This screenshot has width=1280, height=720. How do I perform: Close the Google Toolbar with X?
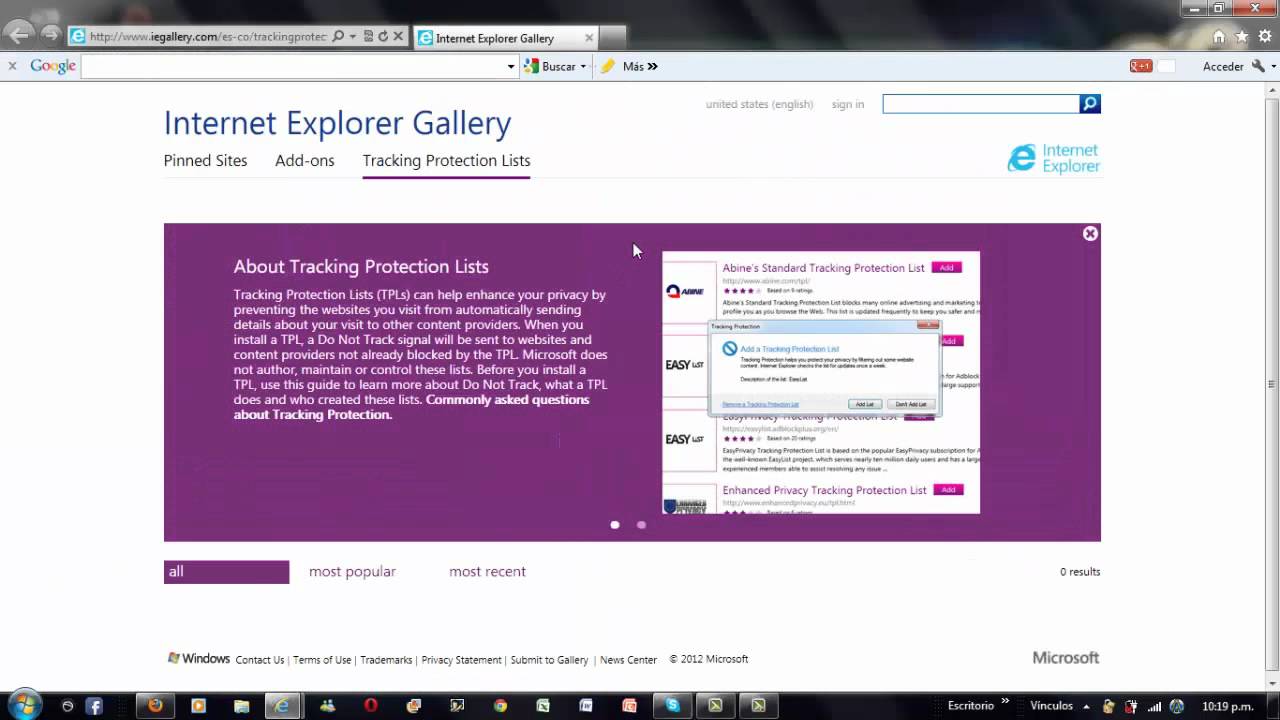pos(12,66)
